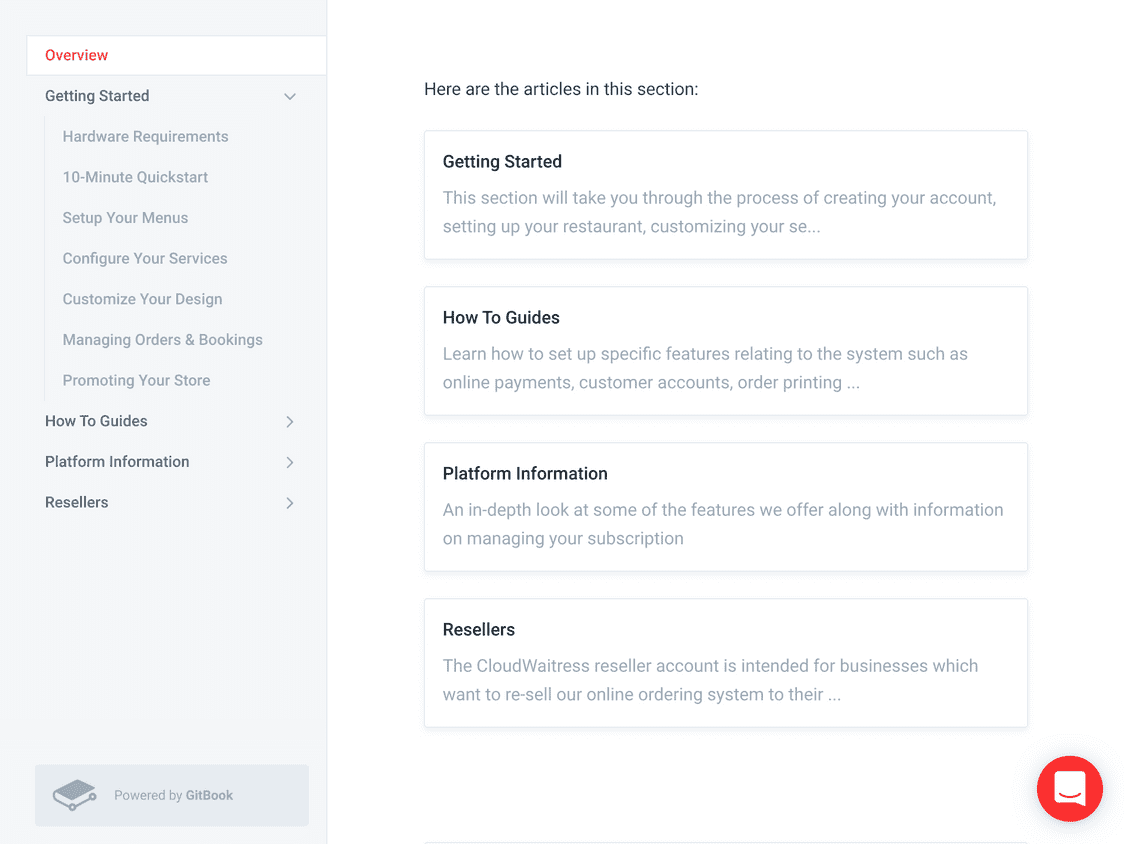
Task: Select the Overview sidebar item
Action: [x=176, y=55]
